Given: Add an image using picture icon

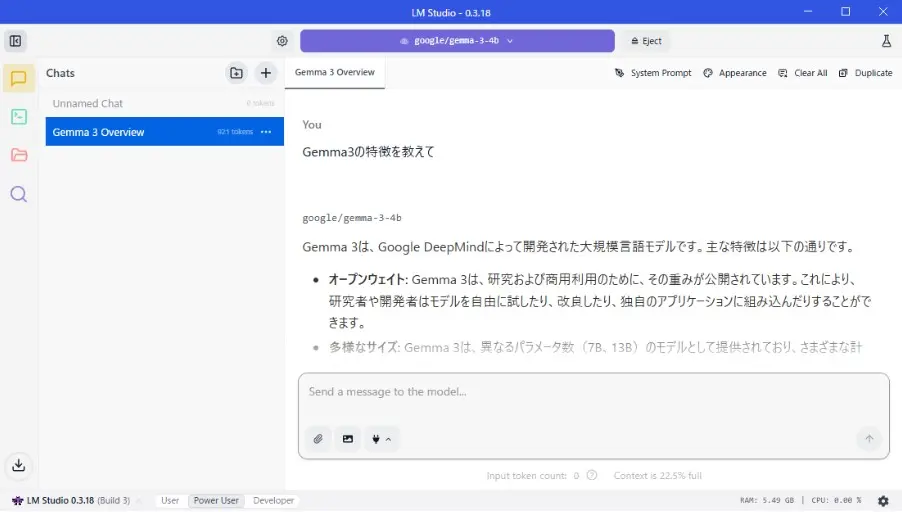Looking at the screenshot, I should (348, 439).
